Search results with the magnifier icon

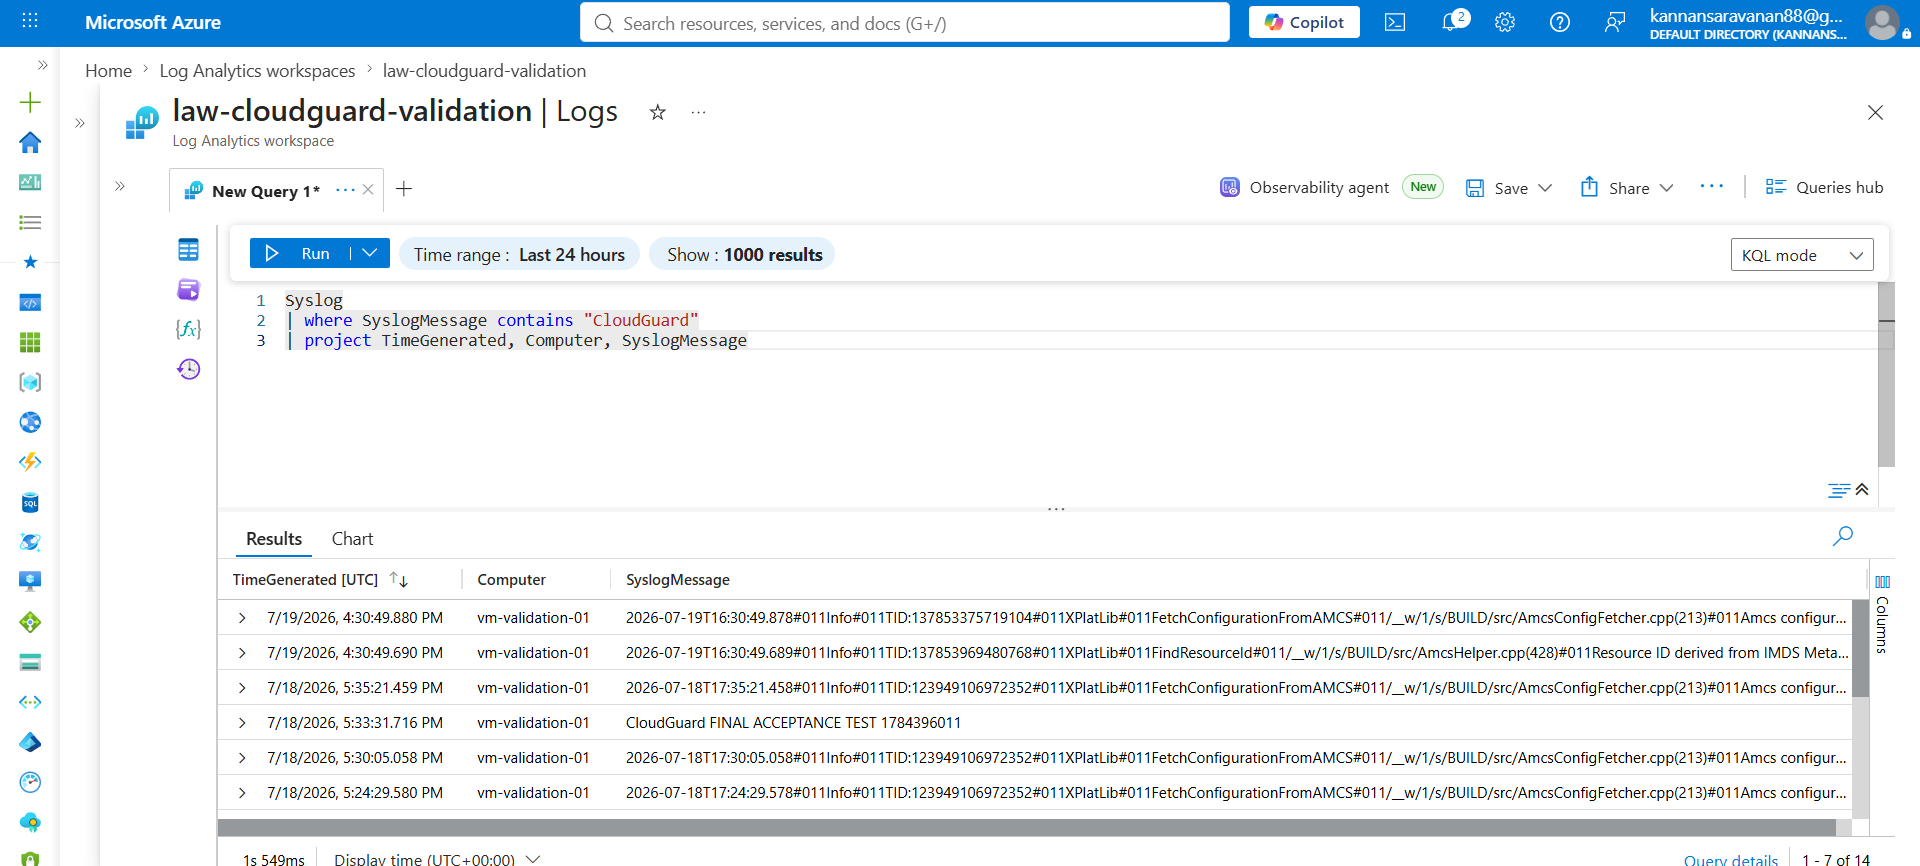(1842, 536)
